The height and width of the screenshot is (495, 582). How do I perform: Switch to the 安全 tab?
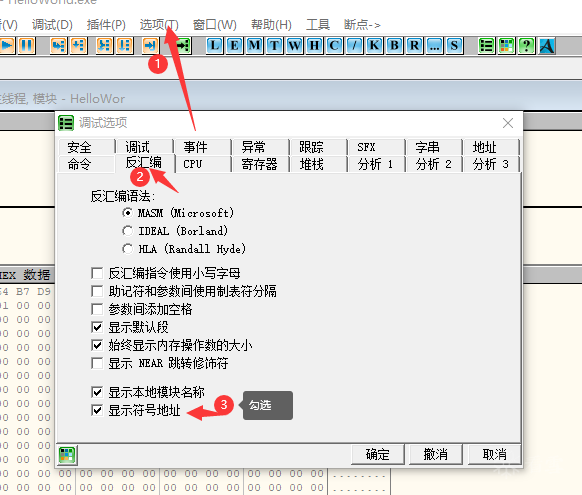click(86, 147)
